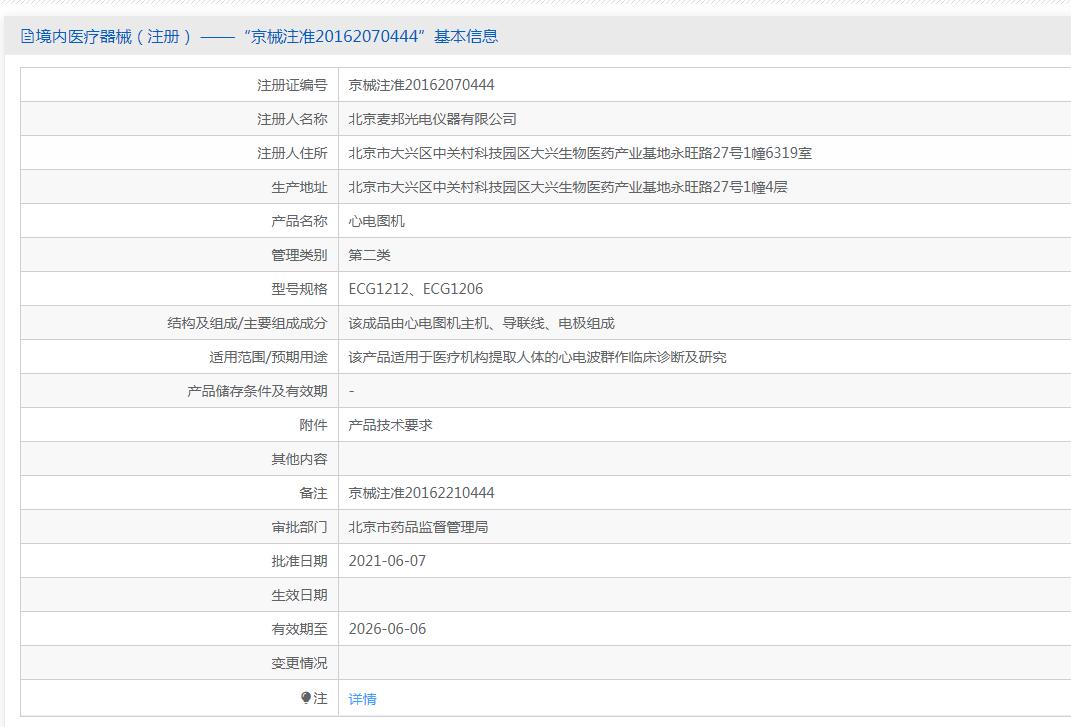Click management class value 第二类
The image size is (1071, 727).
tap(370, 255)
